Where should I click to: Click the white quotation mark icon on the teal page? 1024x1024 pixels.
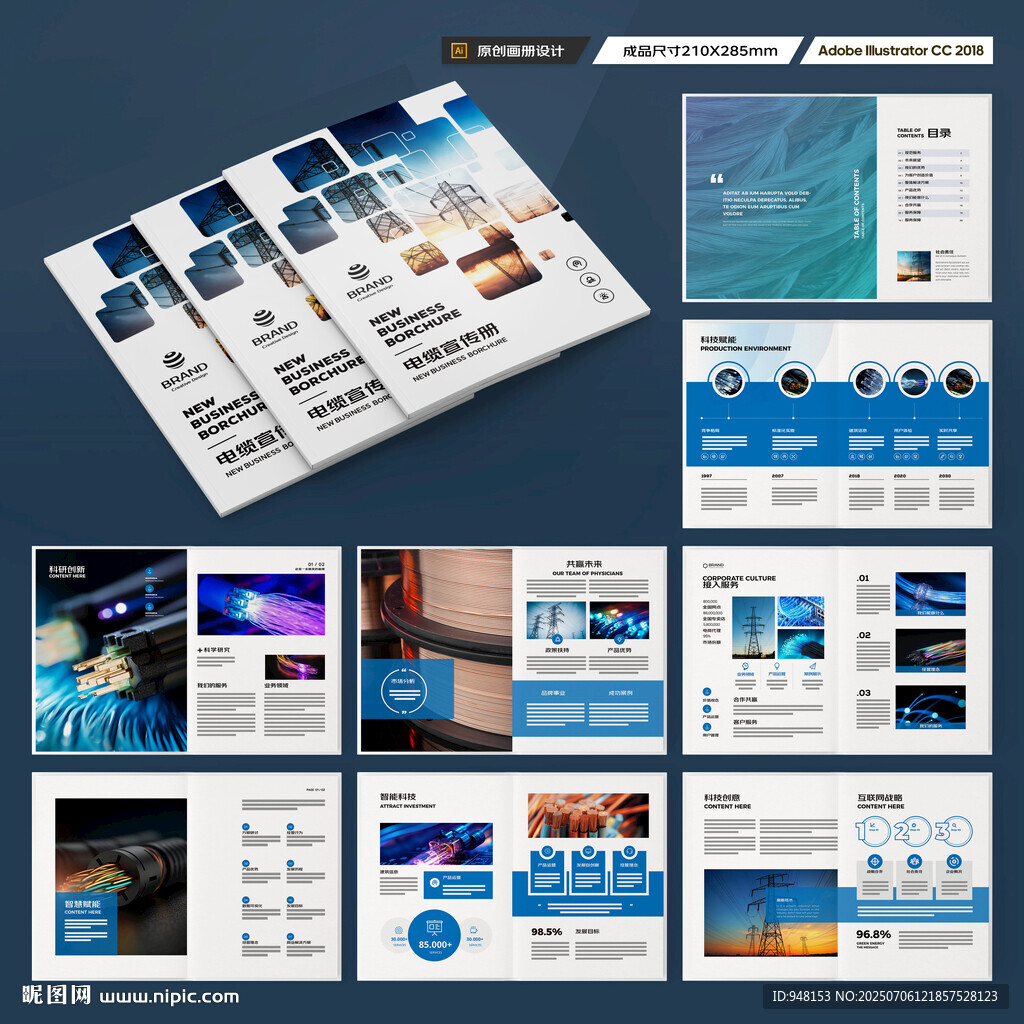click(x=716, y=178)
